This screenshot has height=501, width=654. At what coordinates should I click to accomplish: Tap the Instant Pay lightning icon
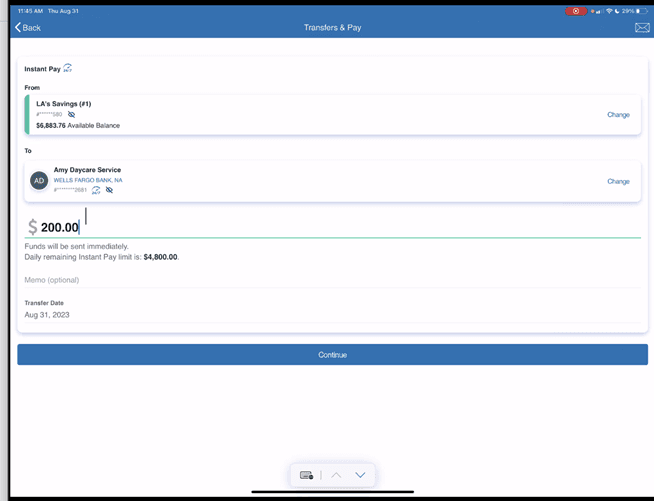tap(68, 69)
